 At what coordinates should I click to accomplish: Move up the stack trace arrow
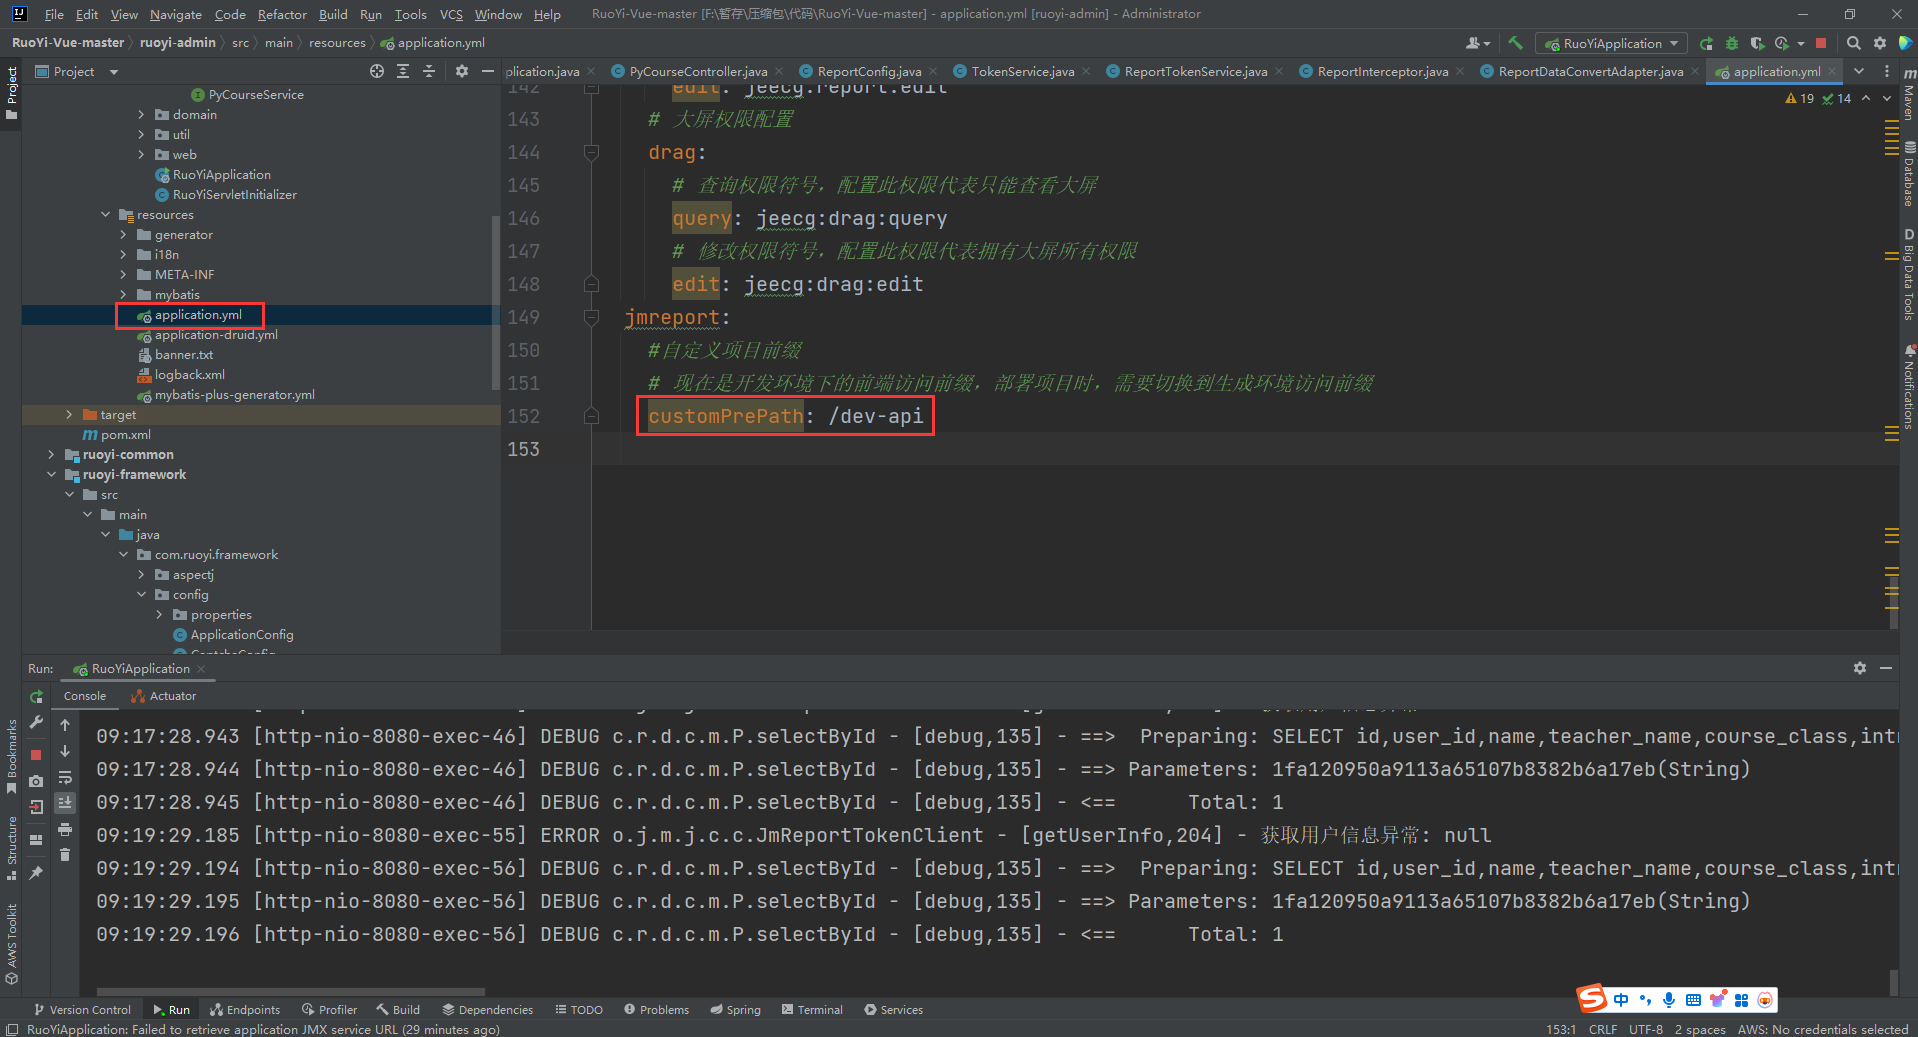pyautogui.click(x=65, y=725)
